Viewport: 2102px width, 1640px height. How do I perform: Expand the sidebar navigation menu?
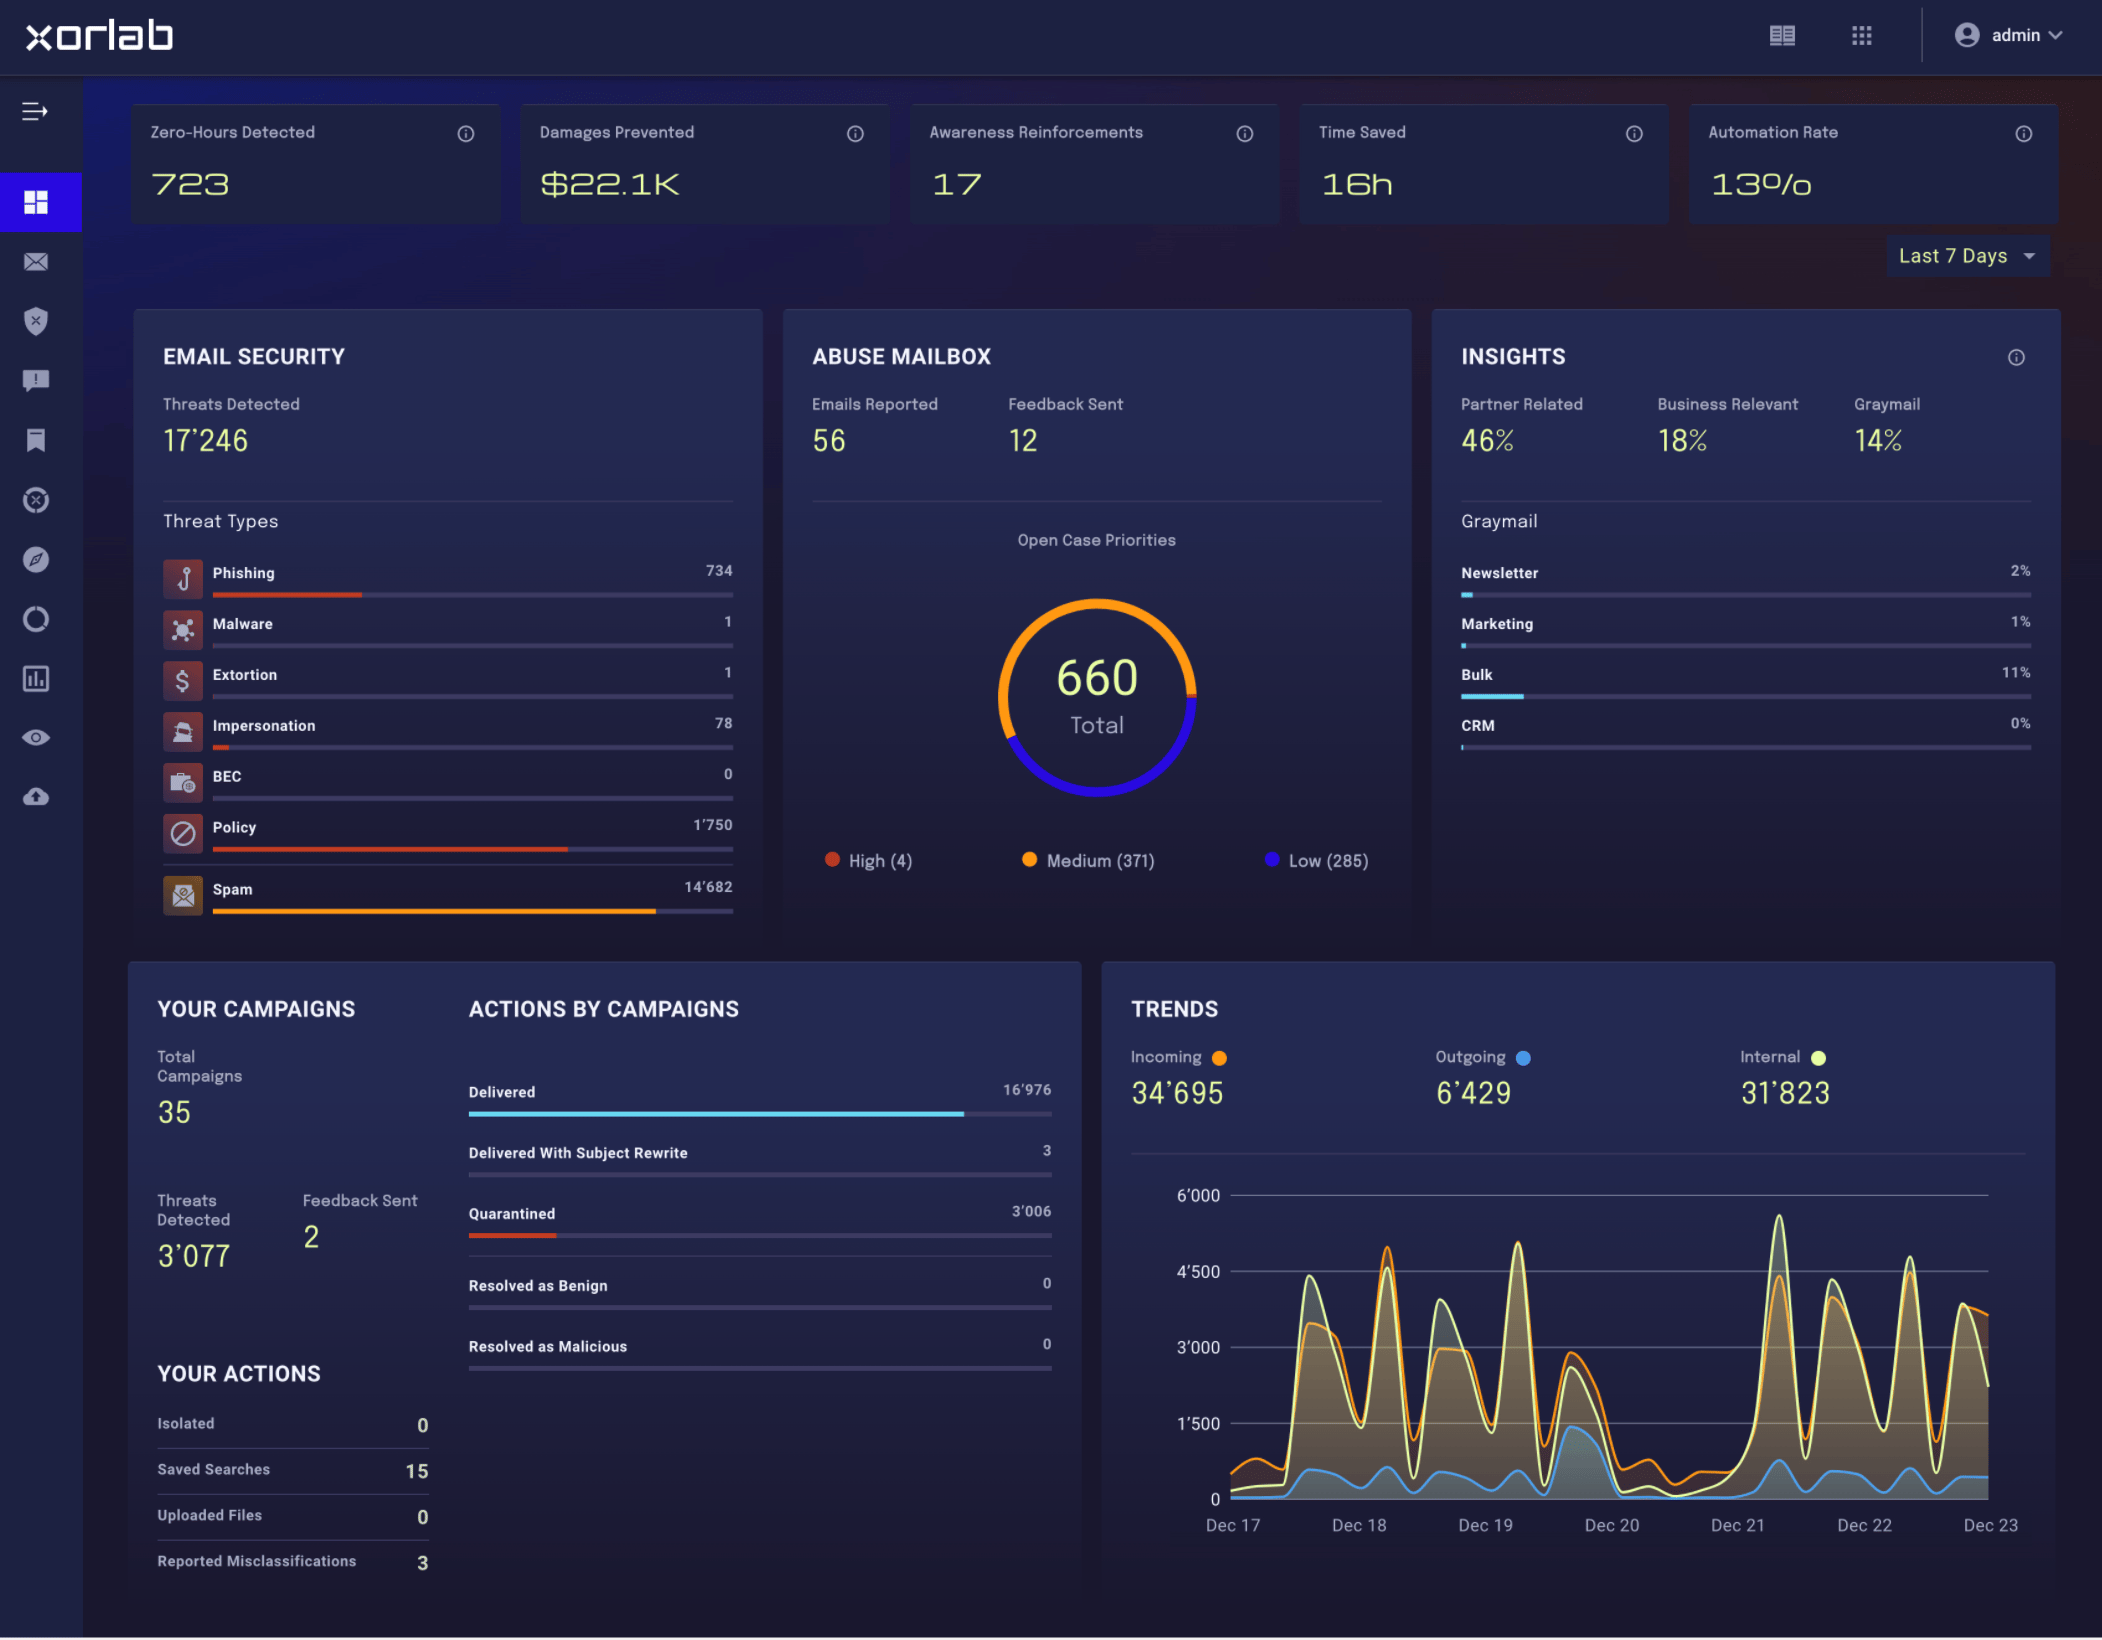click(35, 111)
